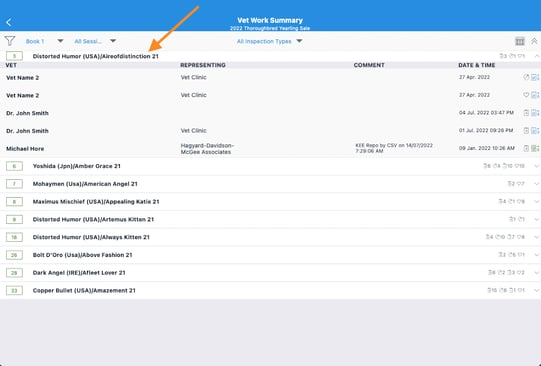Click lot number box 33
Viewport: 541px width, 366px height.
tap(14, 290)
